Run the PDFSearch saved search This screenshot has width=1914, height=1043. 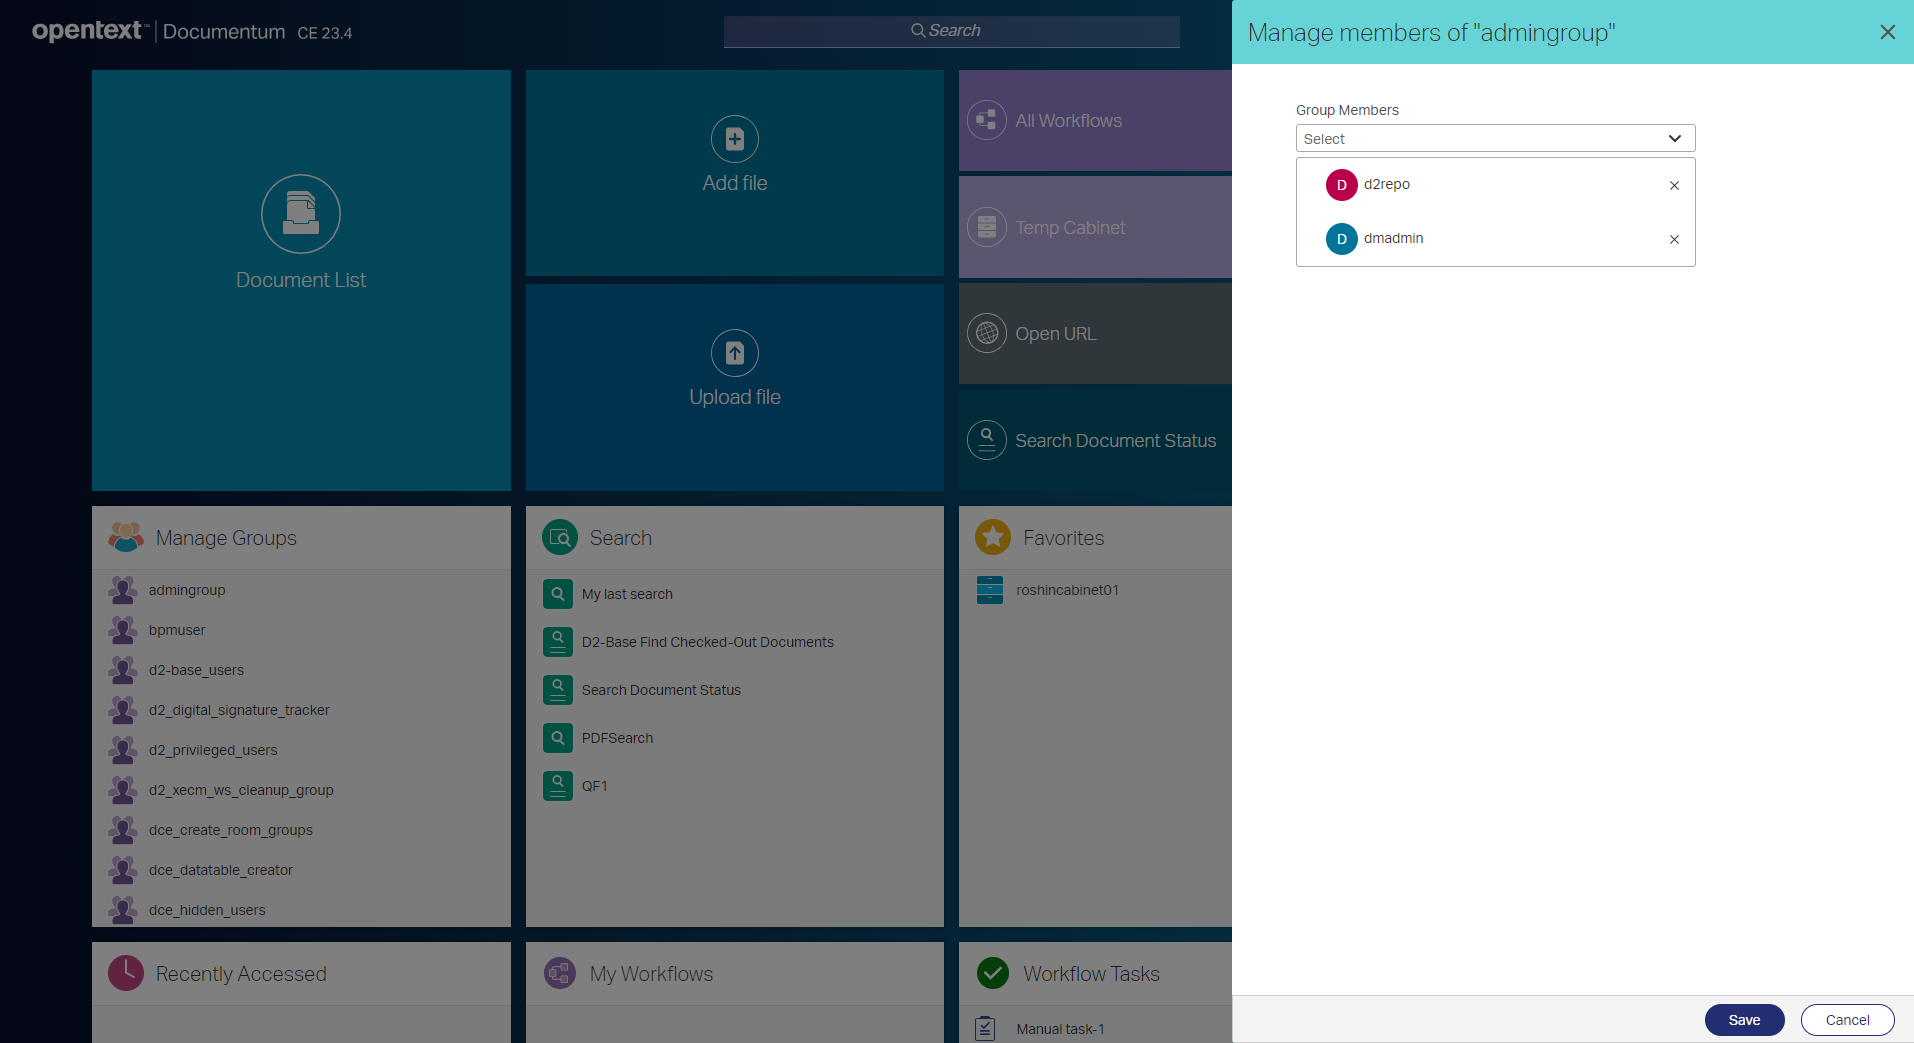click(617, 738)
